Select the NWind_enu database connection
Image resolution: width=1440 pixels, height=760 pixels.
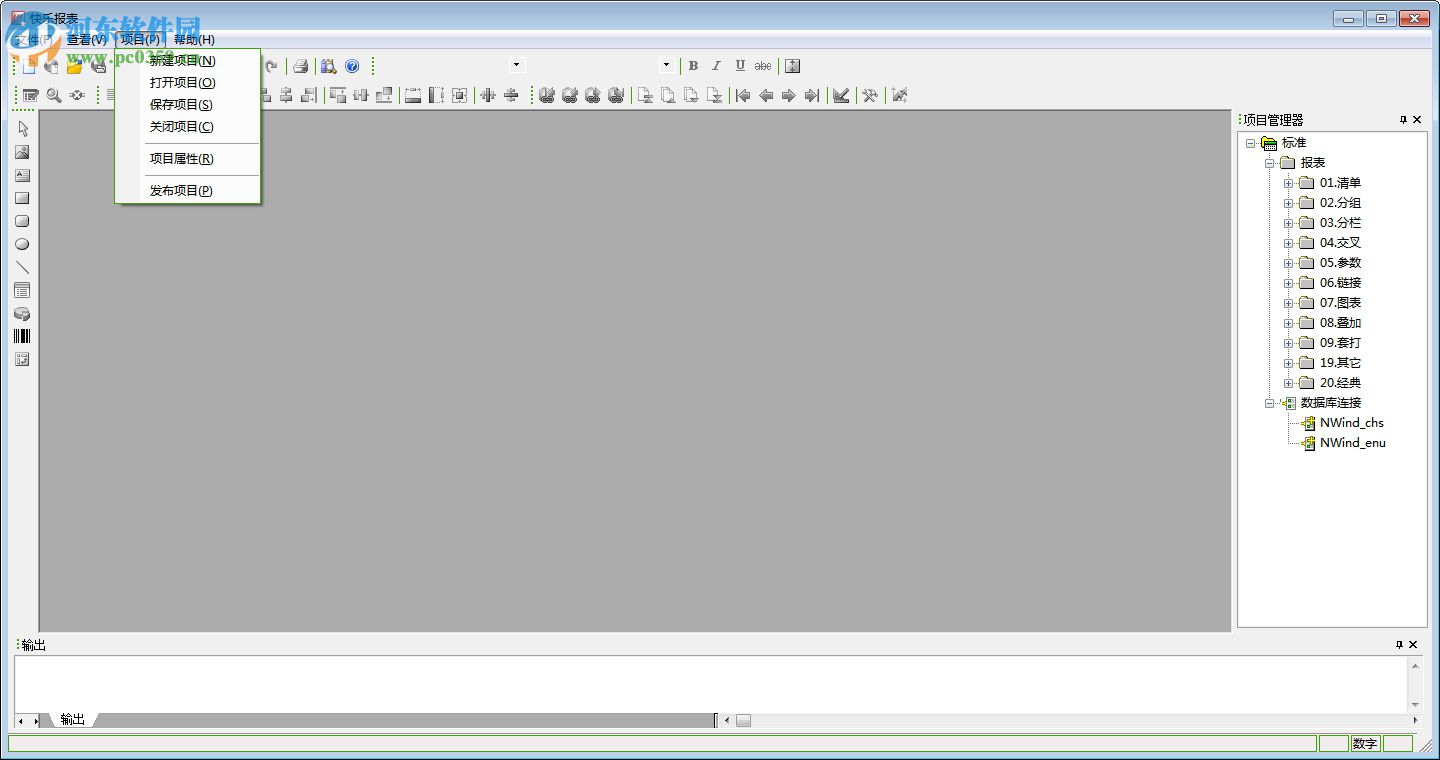(x=1352, y=443)
